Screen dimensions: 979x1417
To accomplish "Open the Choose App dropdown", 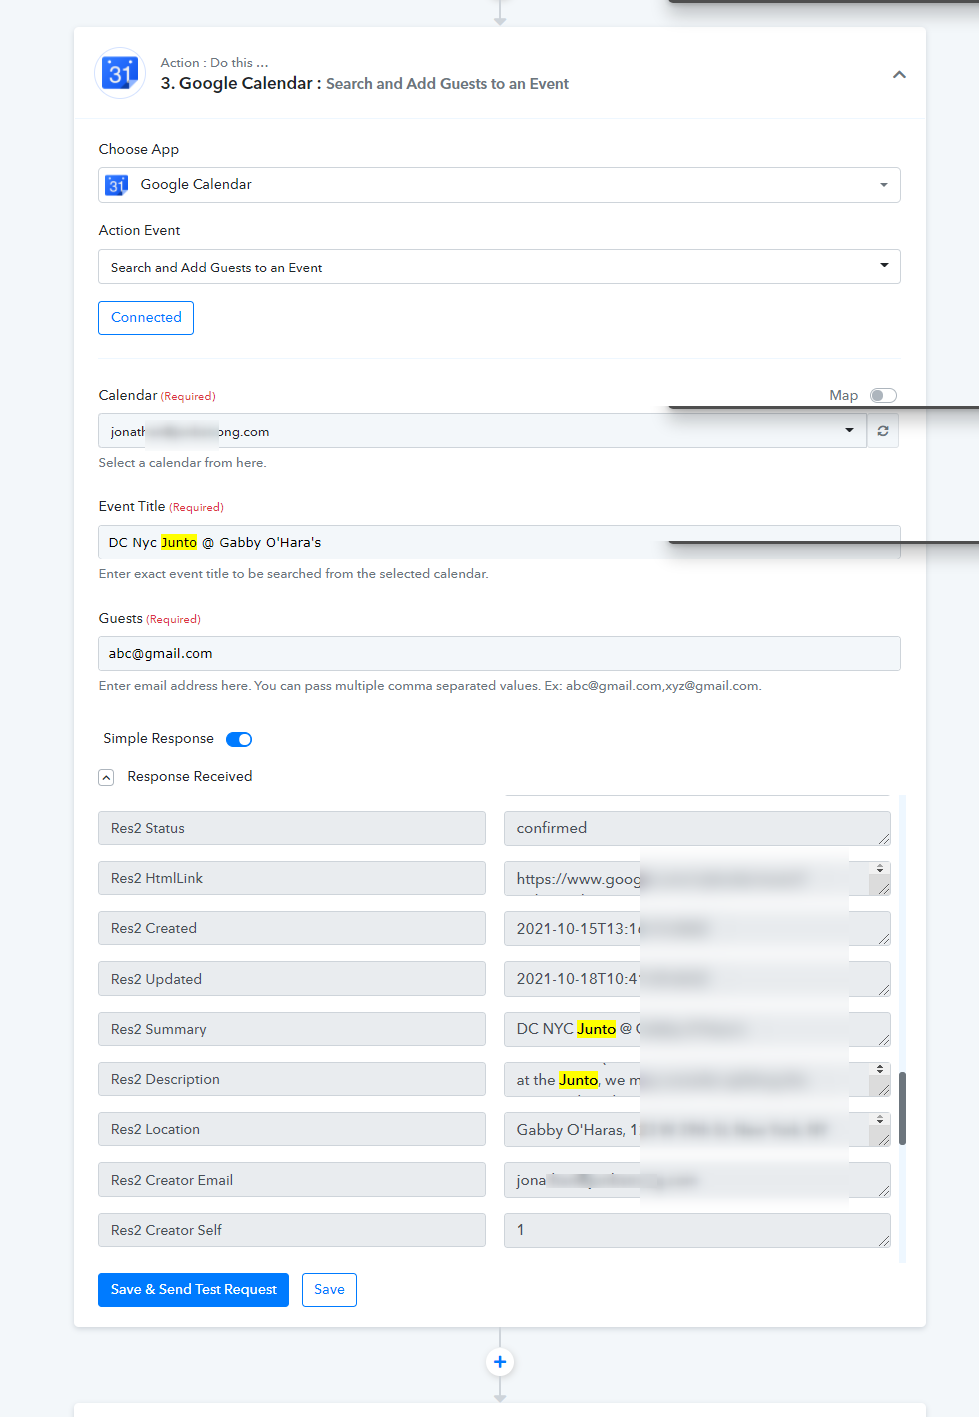I will coord(499,185).
